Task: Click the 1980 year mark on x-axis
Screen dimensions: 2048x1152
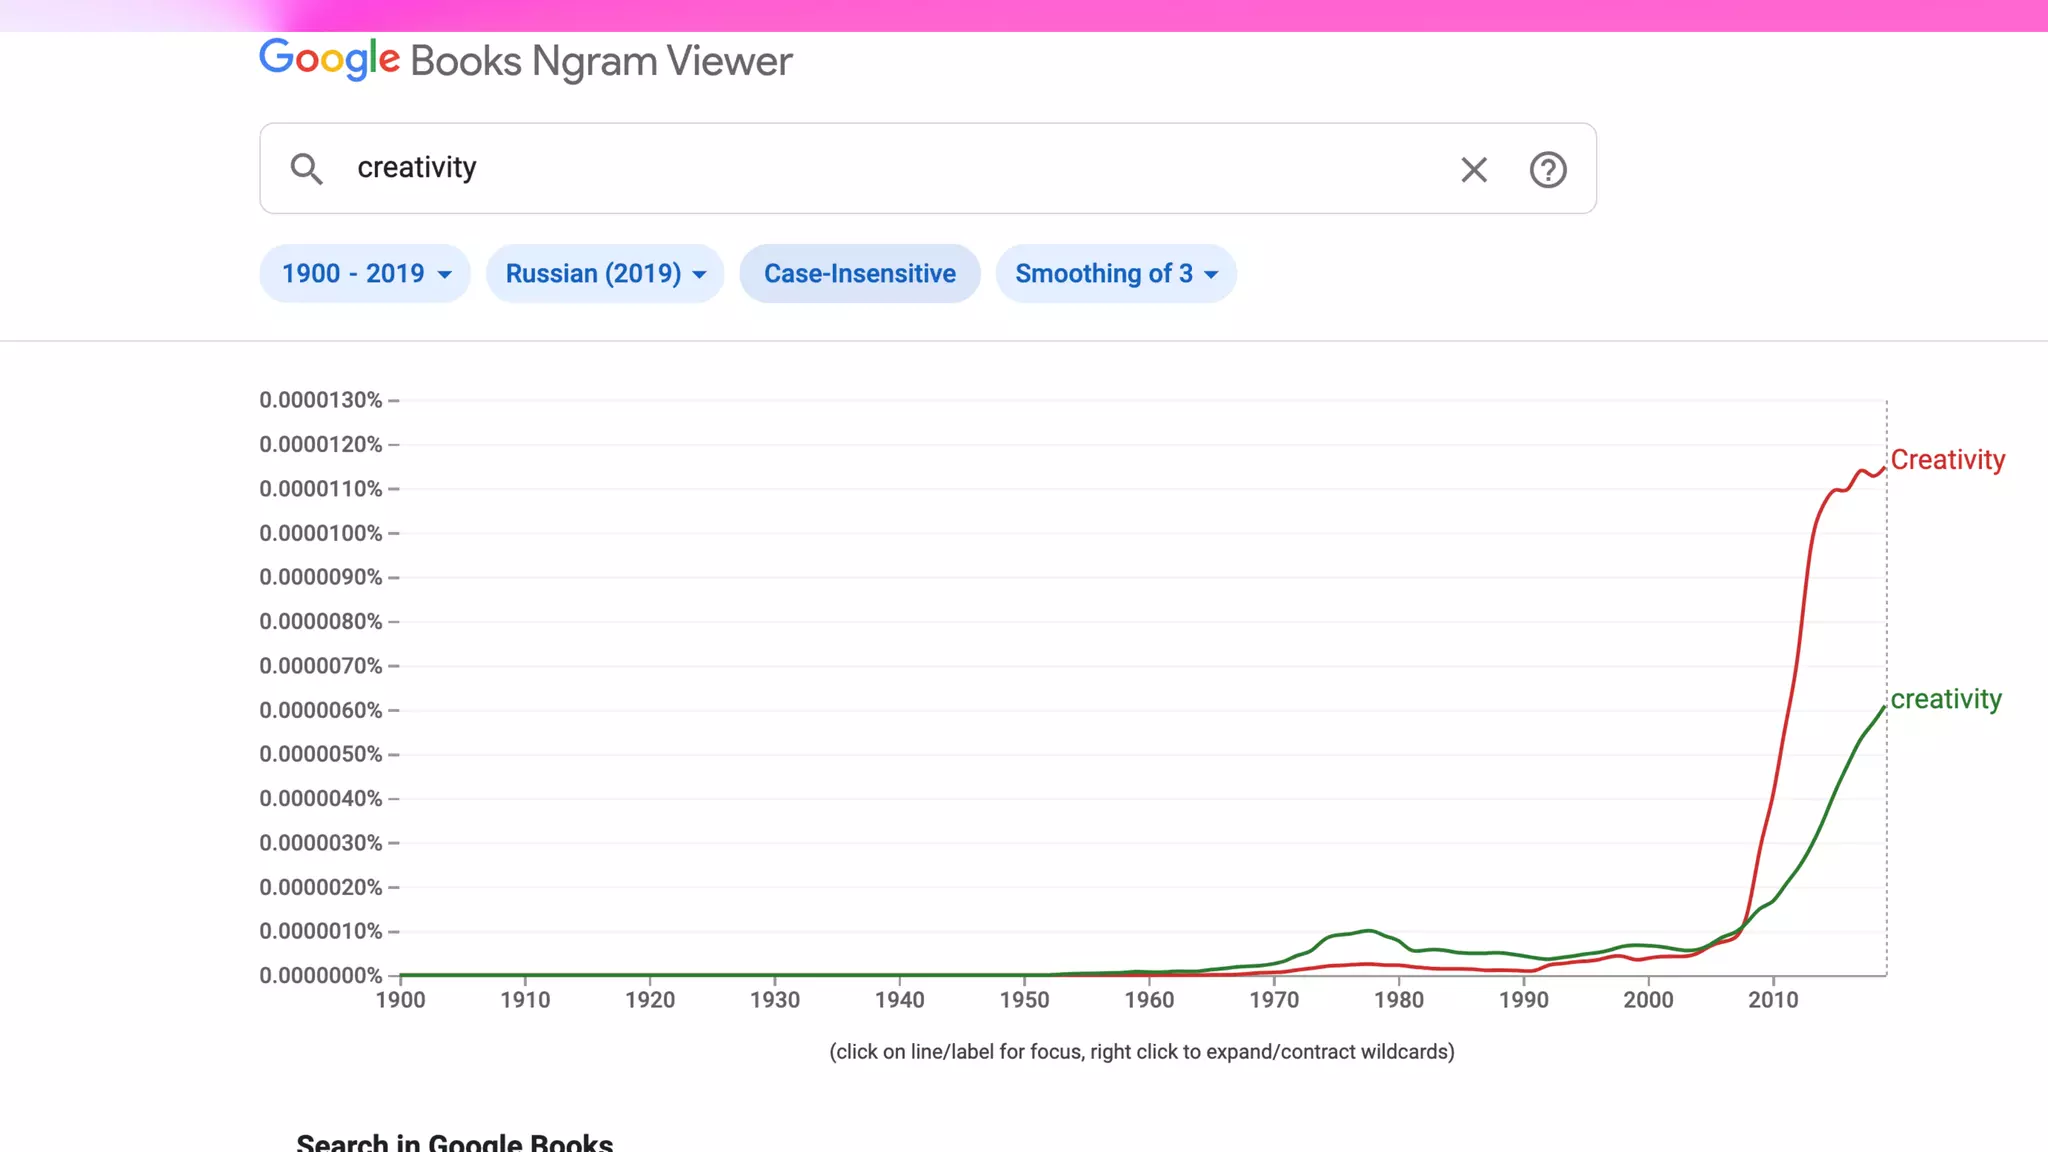Action: coord(1398,999)
